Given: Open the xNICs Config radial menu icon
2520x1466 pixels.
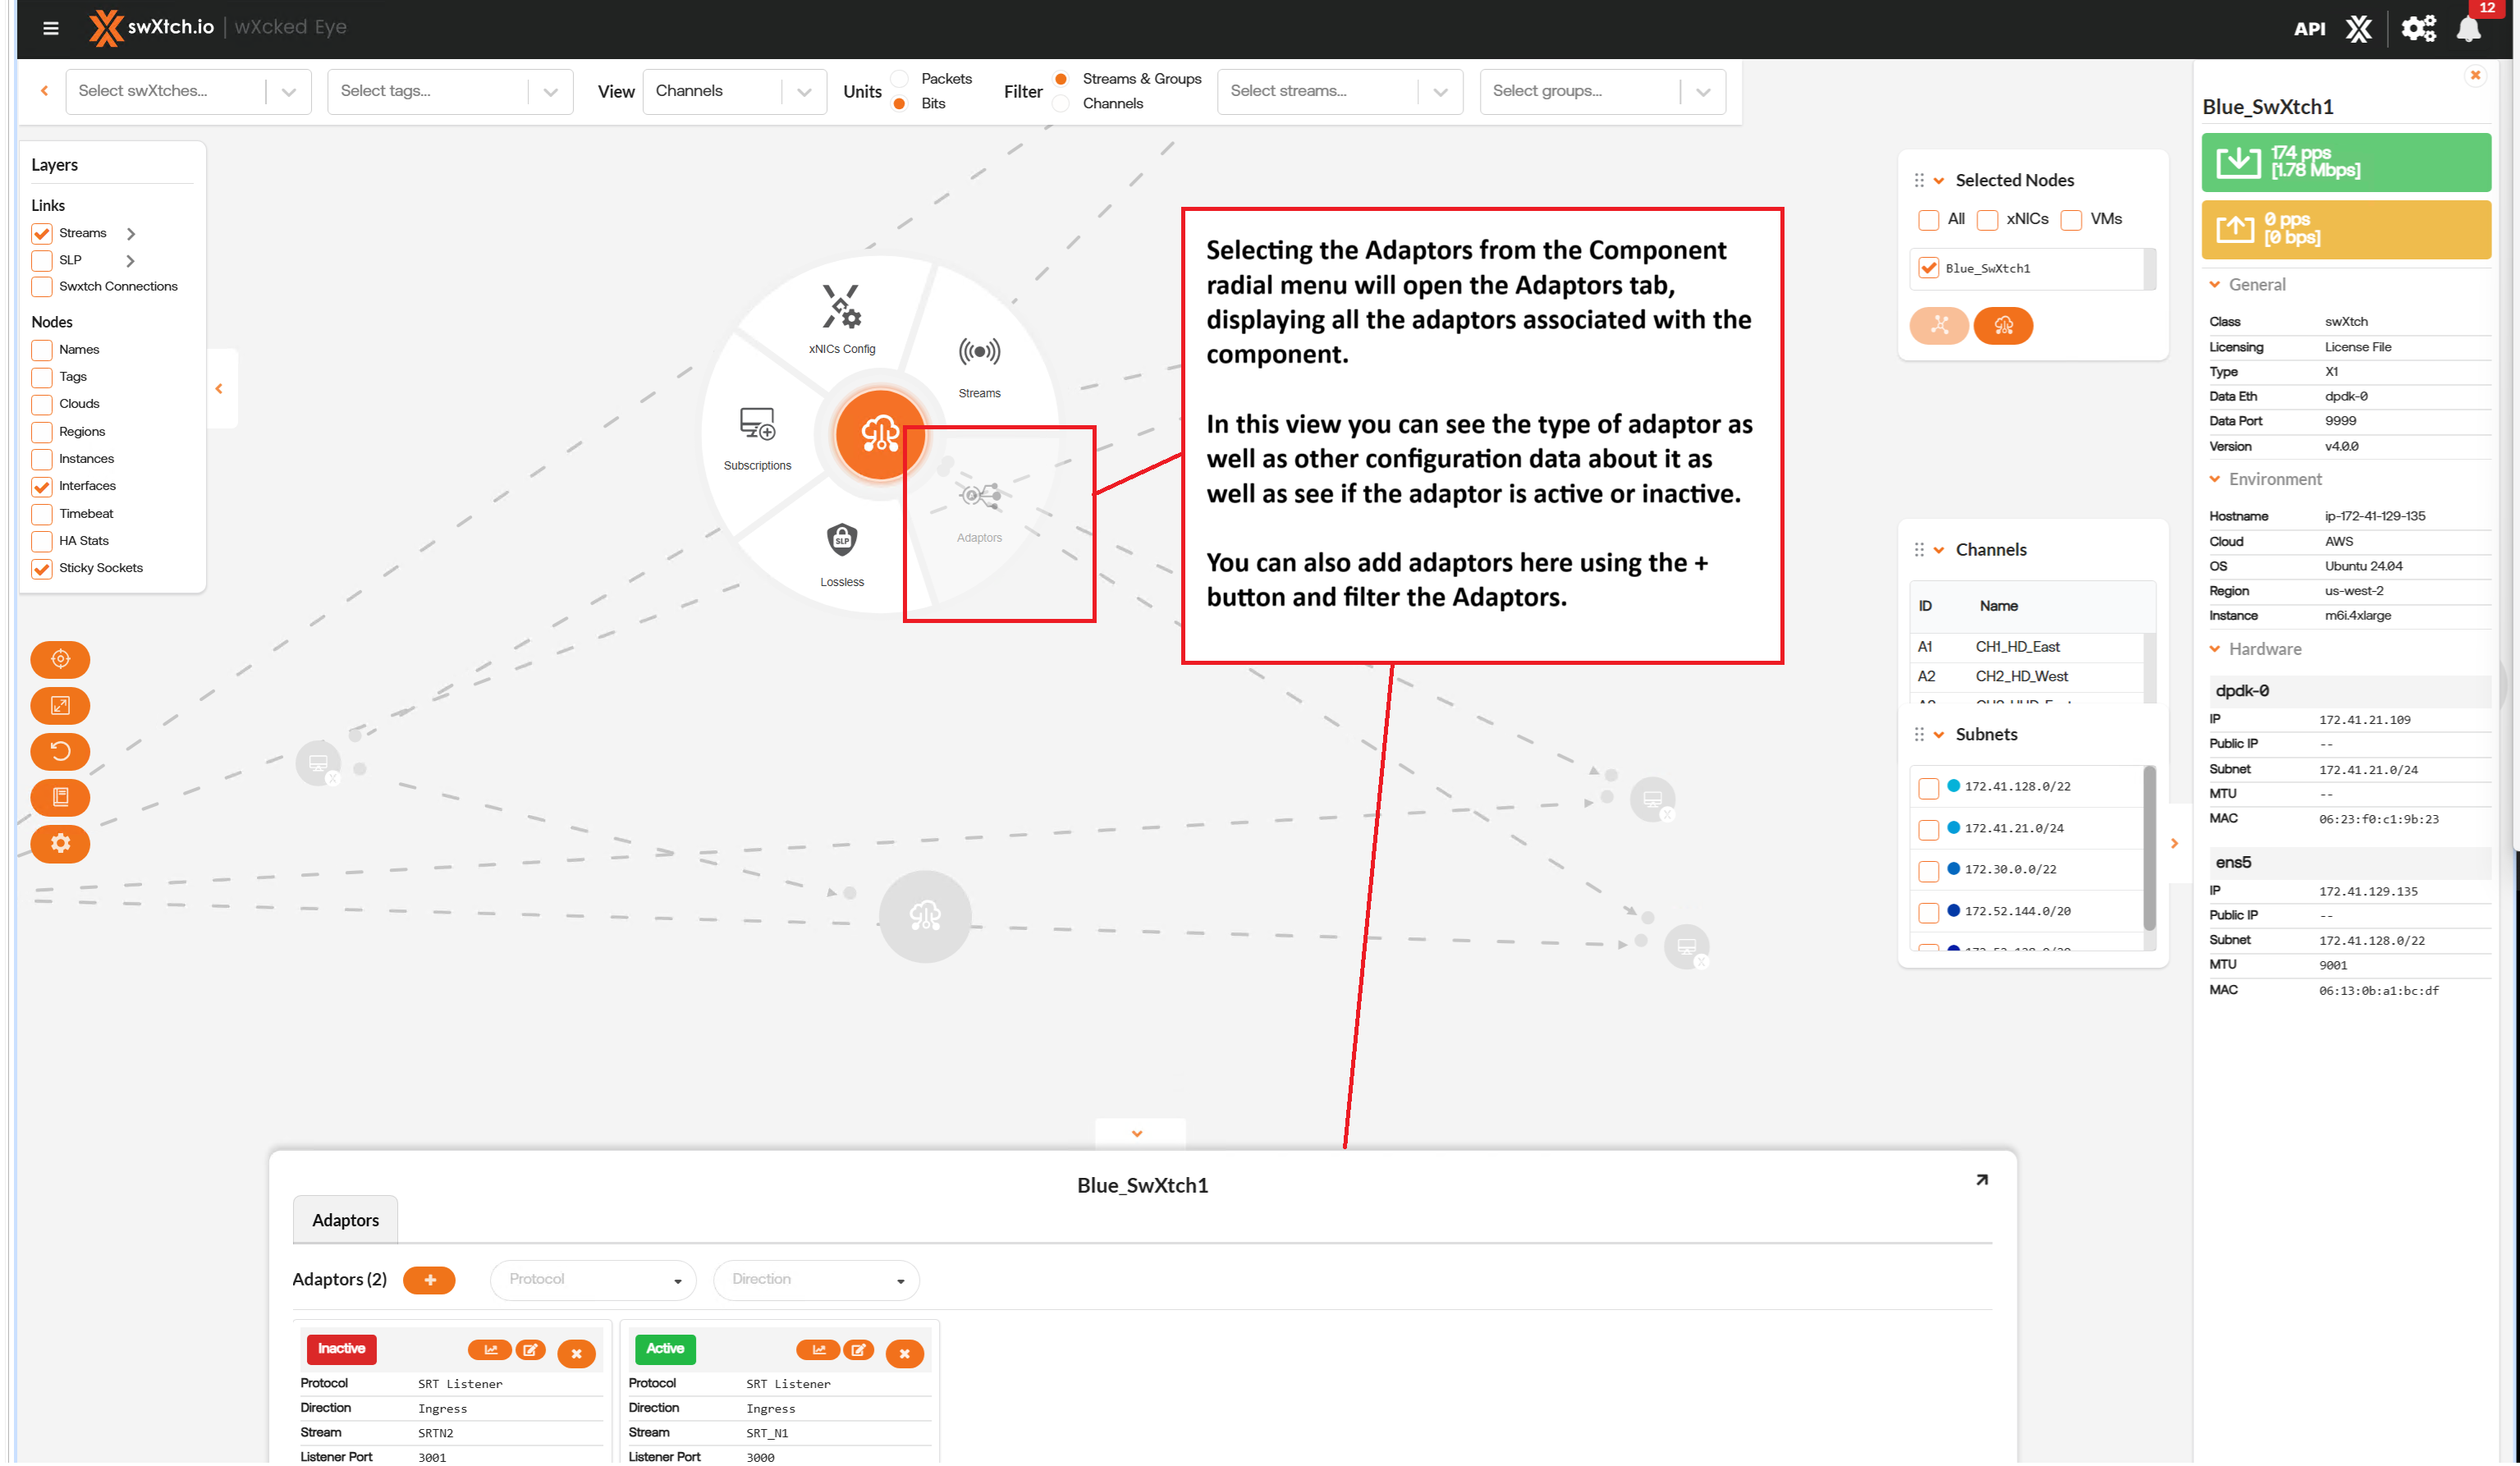Looking at the screenshot, I should coord(841,308).
